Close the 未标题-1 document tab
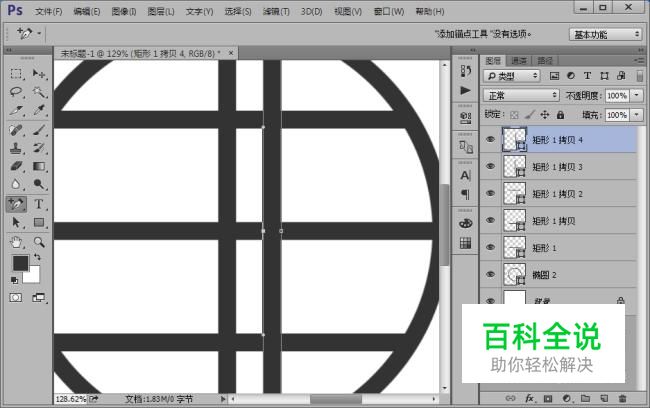The image size is (650, 408). point(231,53)
